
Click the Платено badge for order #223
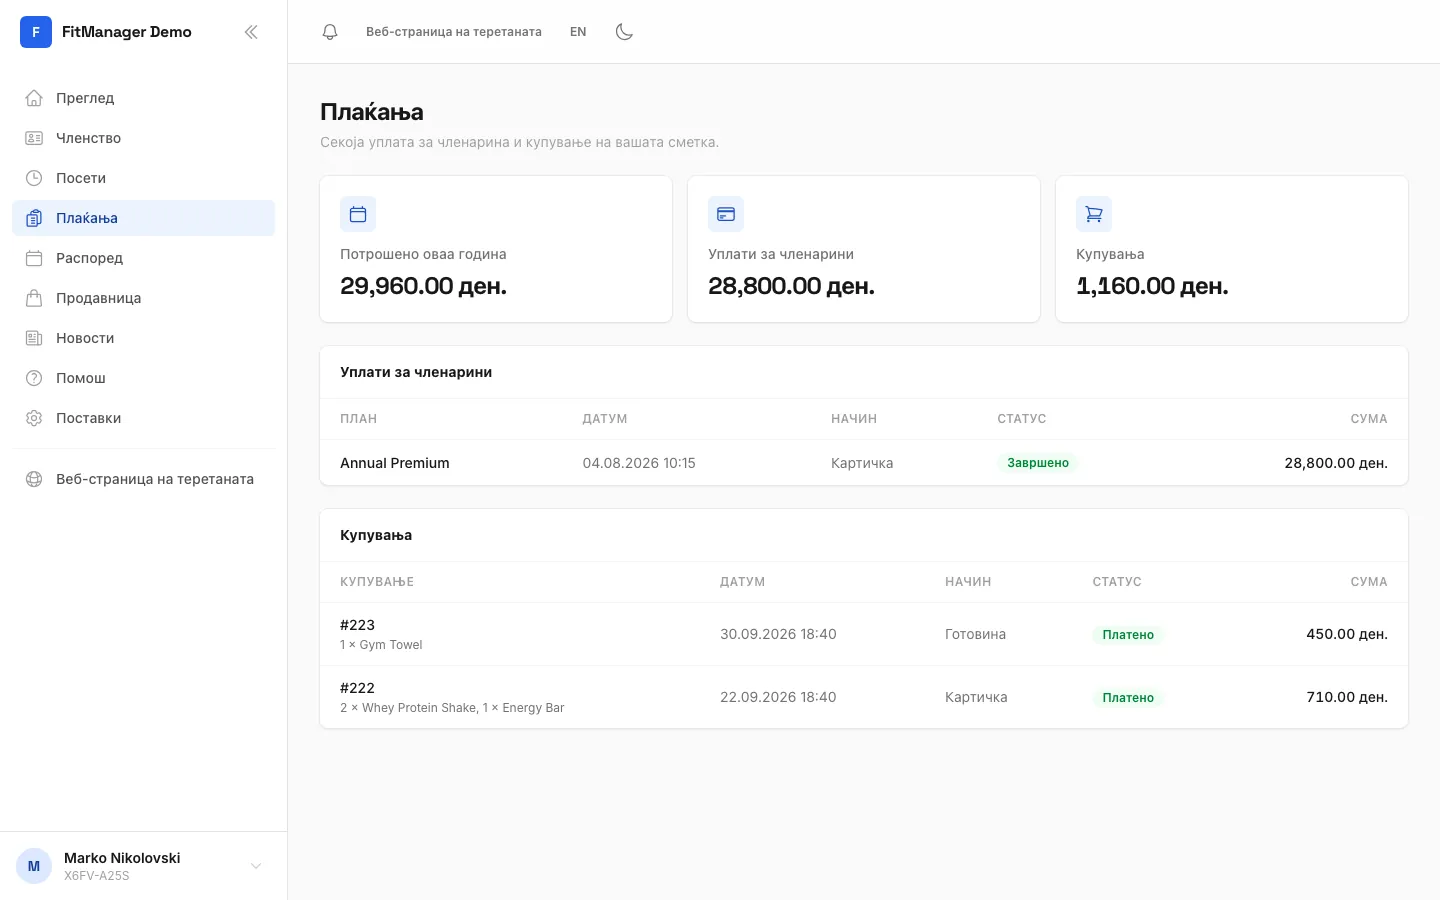[x=1128, y=635]
